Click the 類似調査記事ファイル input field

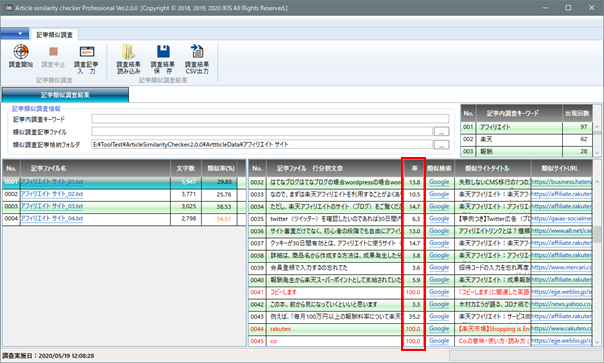[x=262, y=131]
